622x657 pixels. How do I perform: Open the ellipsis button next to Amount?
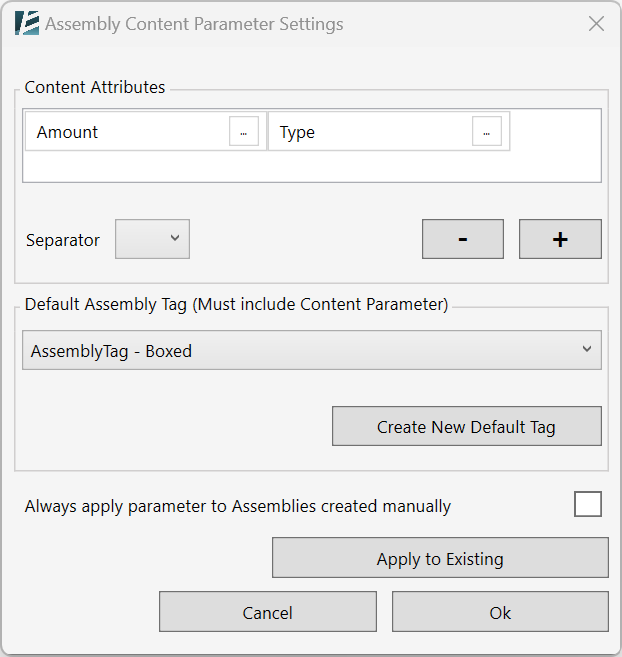(x=244, y=132)
